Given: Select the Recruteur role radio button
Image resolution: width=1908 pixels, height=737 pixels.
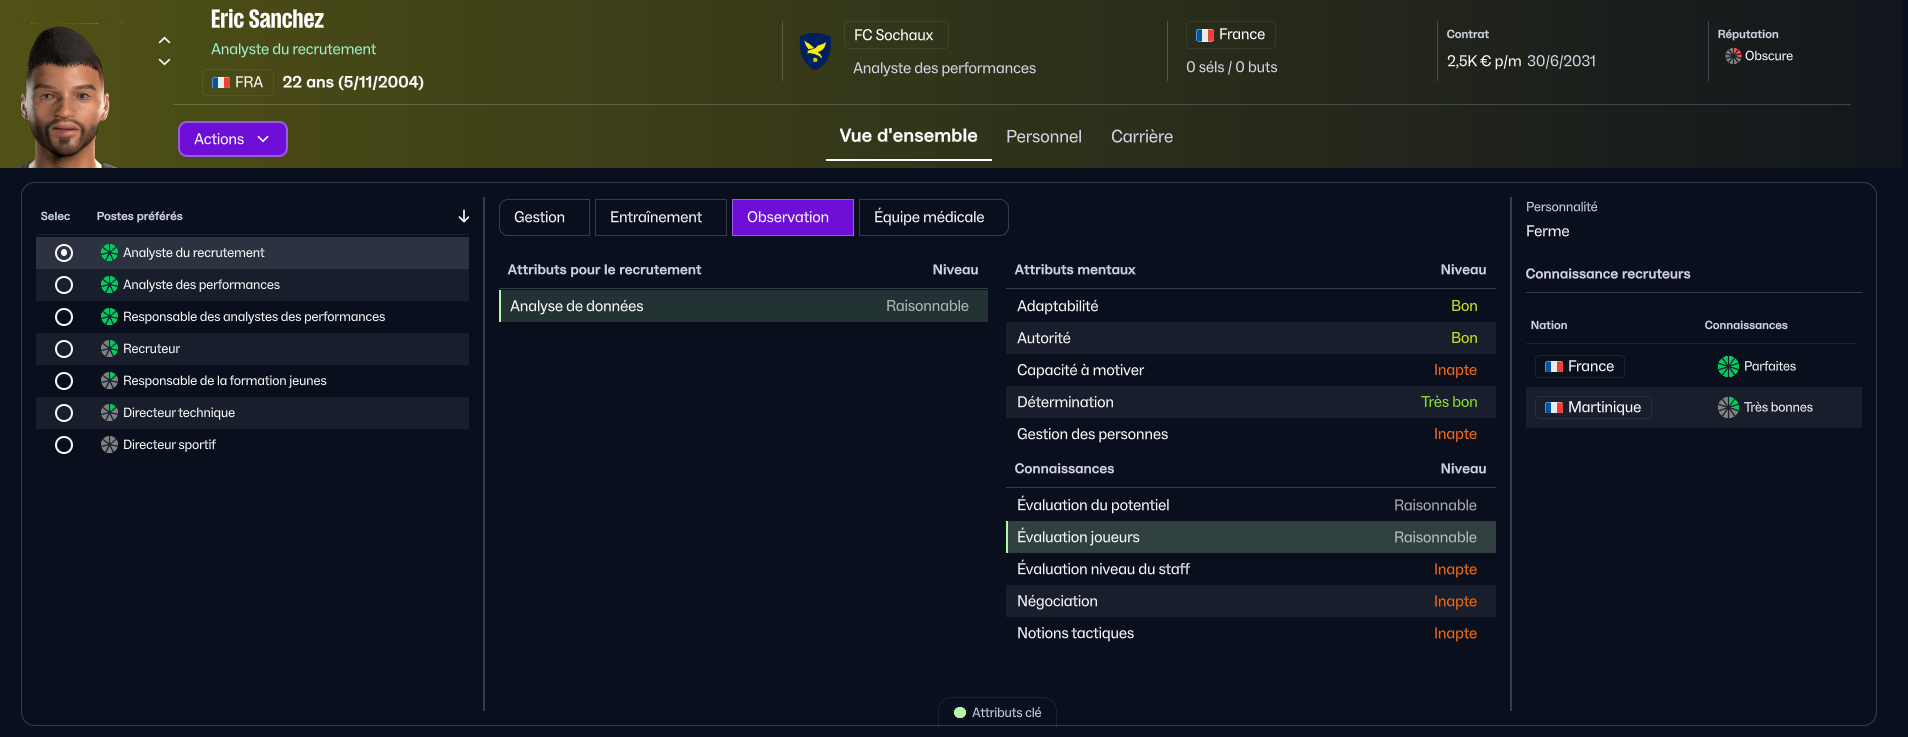Looking at the screenshot, I should click(64, 349).
